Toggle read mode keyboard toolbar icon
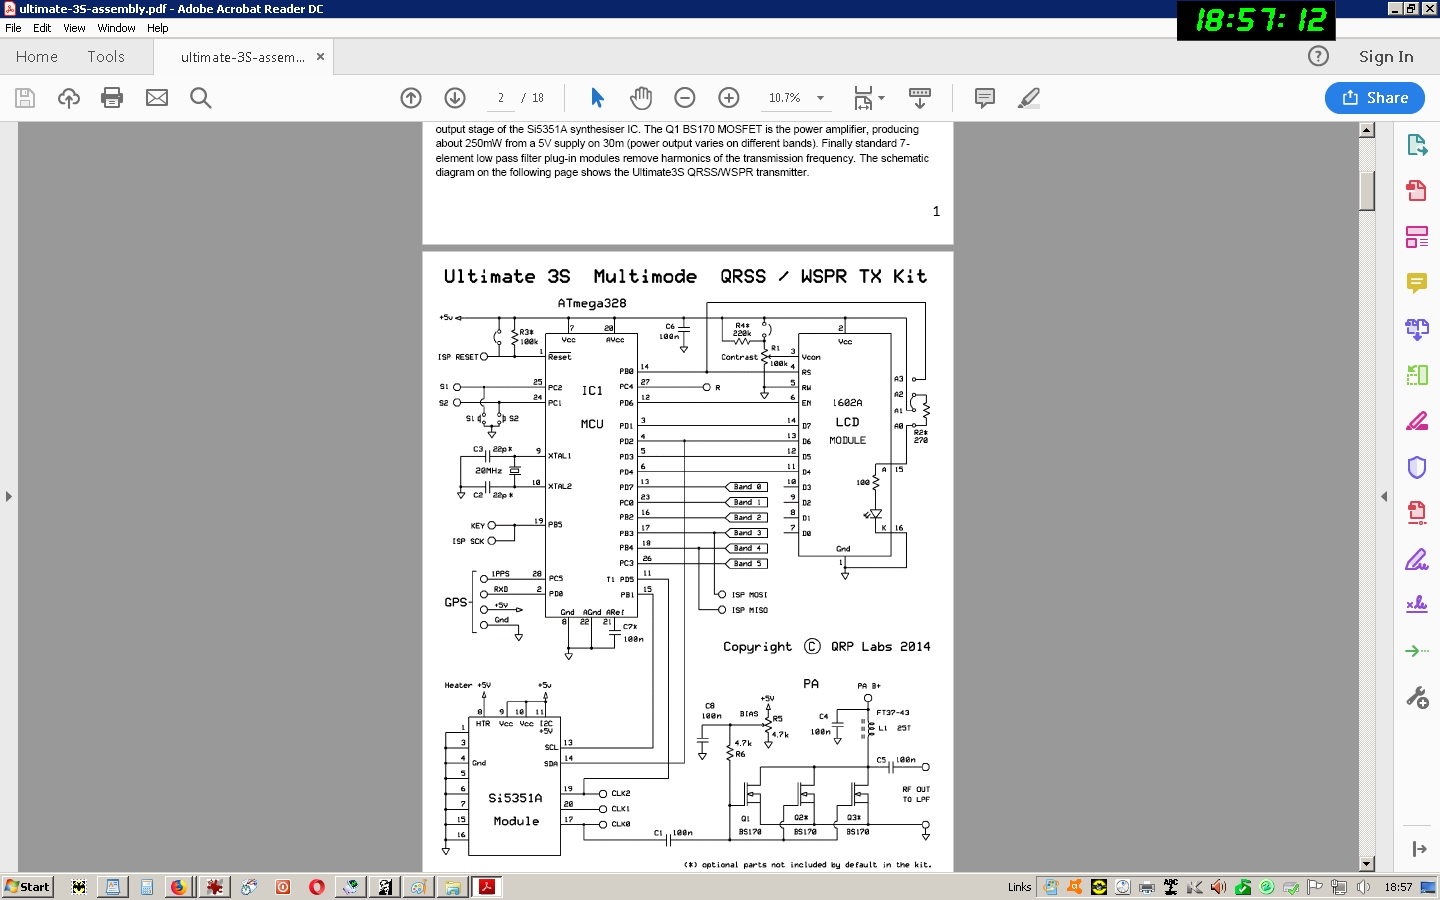 [920, 98]
